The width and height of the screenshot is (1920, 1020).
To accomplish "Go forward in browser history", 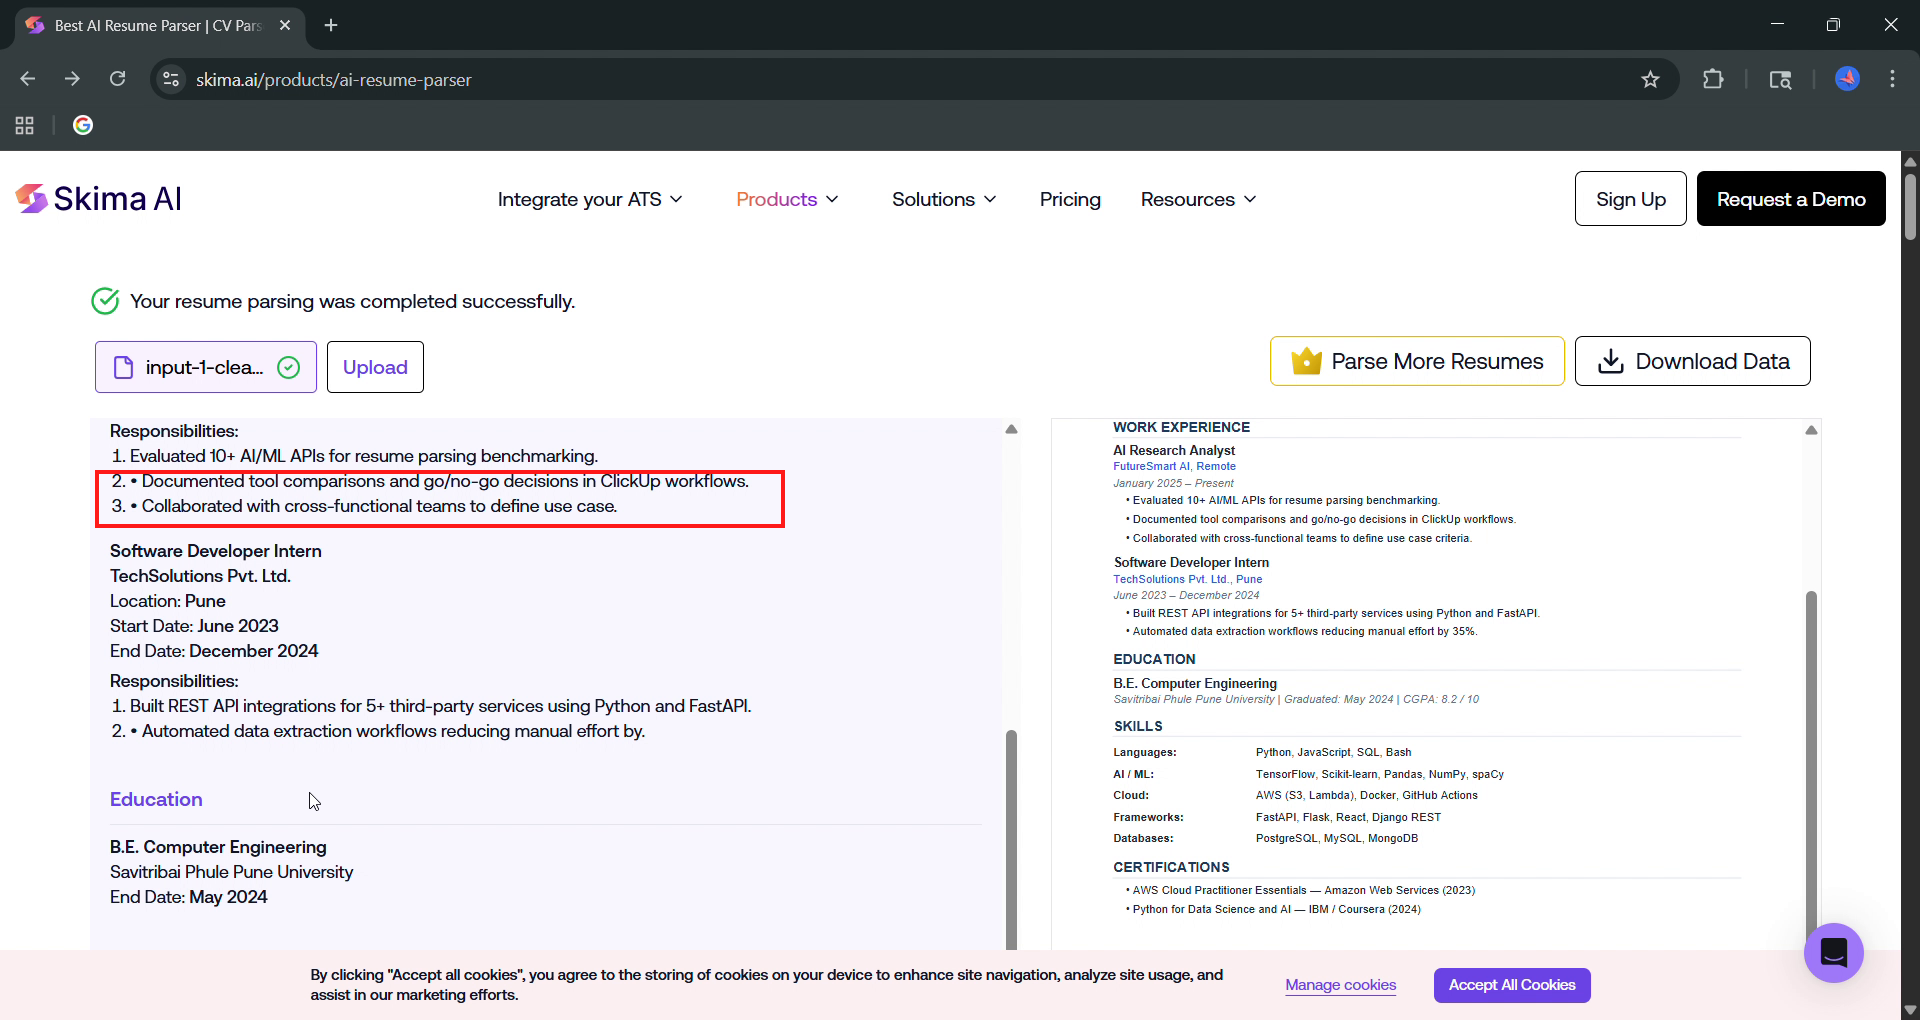I will (x=72, y=79).
